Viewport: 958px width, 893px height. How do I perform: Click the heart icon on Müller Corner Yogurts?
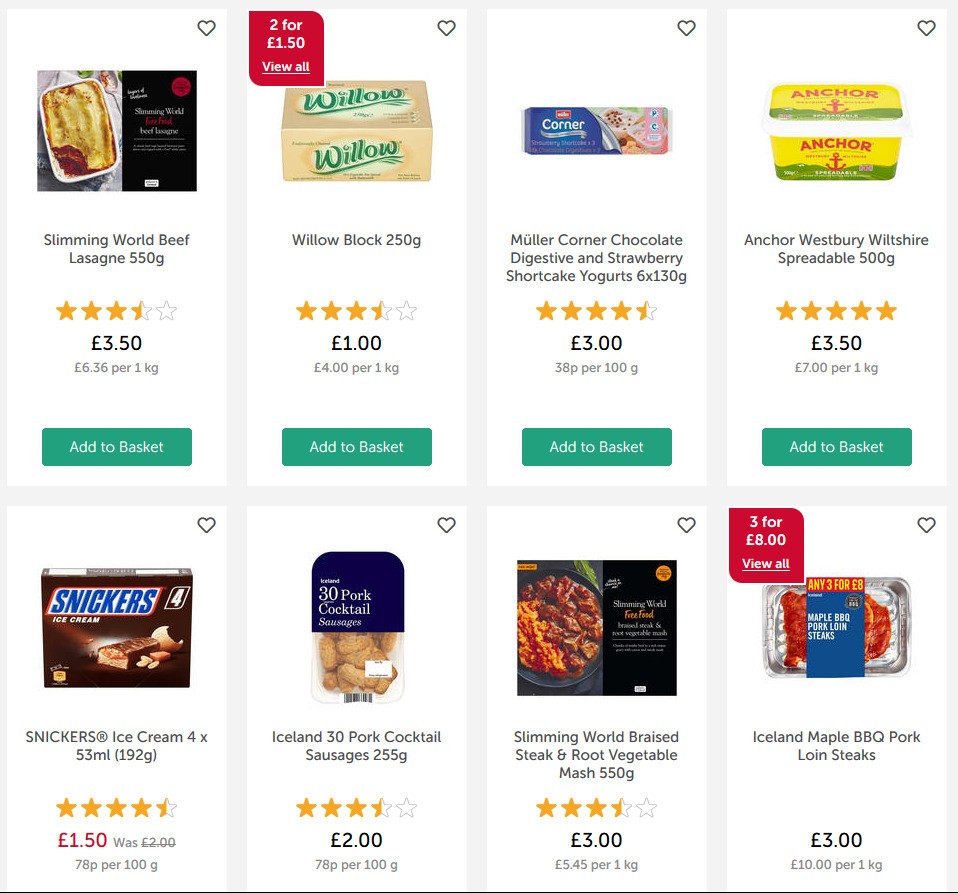click(686, 29)
